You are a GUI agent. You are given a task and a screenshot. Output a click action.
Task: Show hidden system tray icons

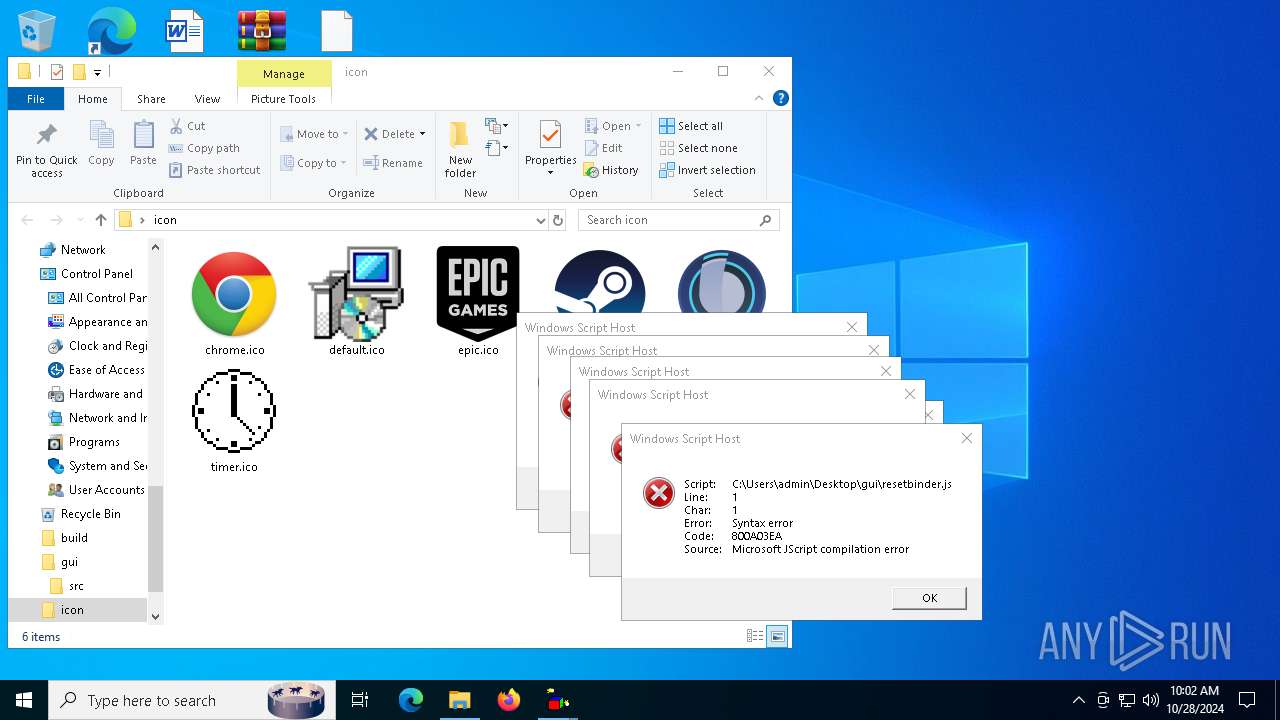(1078, 700)
